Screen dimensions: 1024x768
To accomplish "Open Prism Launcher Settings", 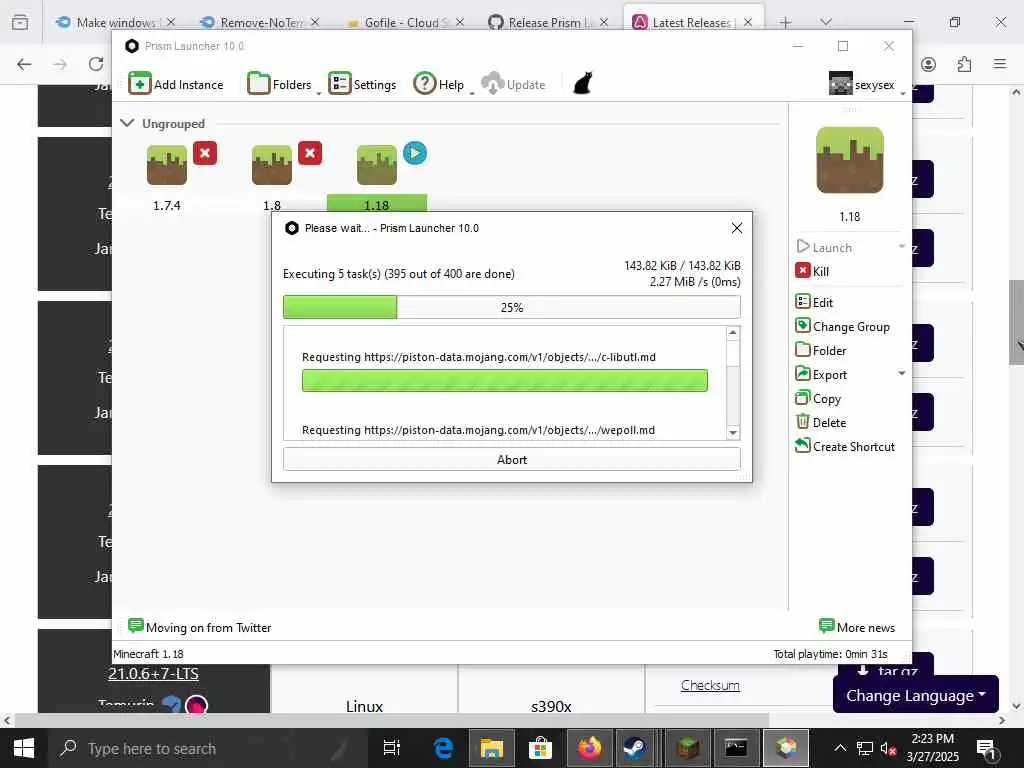I will [362, 84].
